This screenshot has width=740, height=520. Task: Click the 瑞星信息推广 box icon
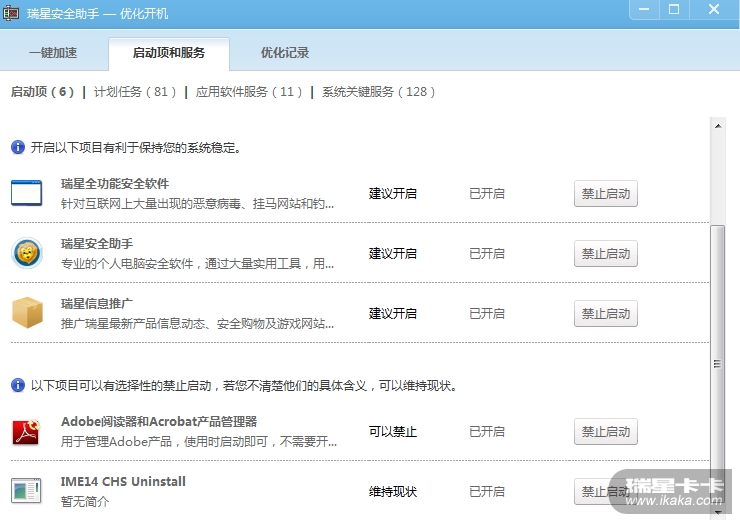point(27,313)
